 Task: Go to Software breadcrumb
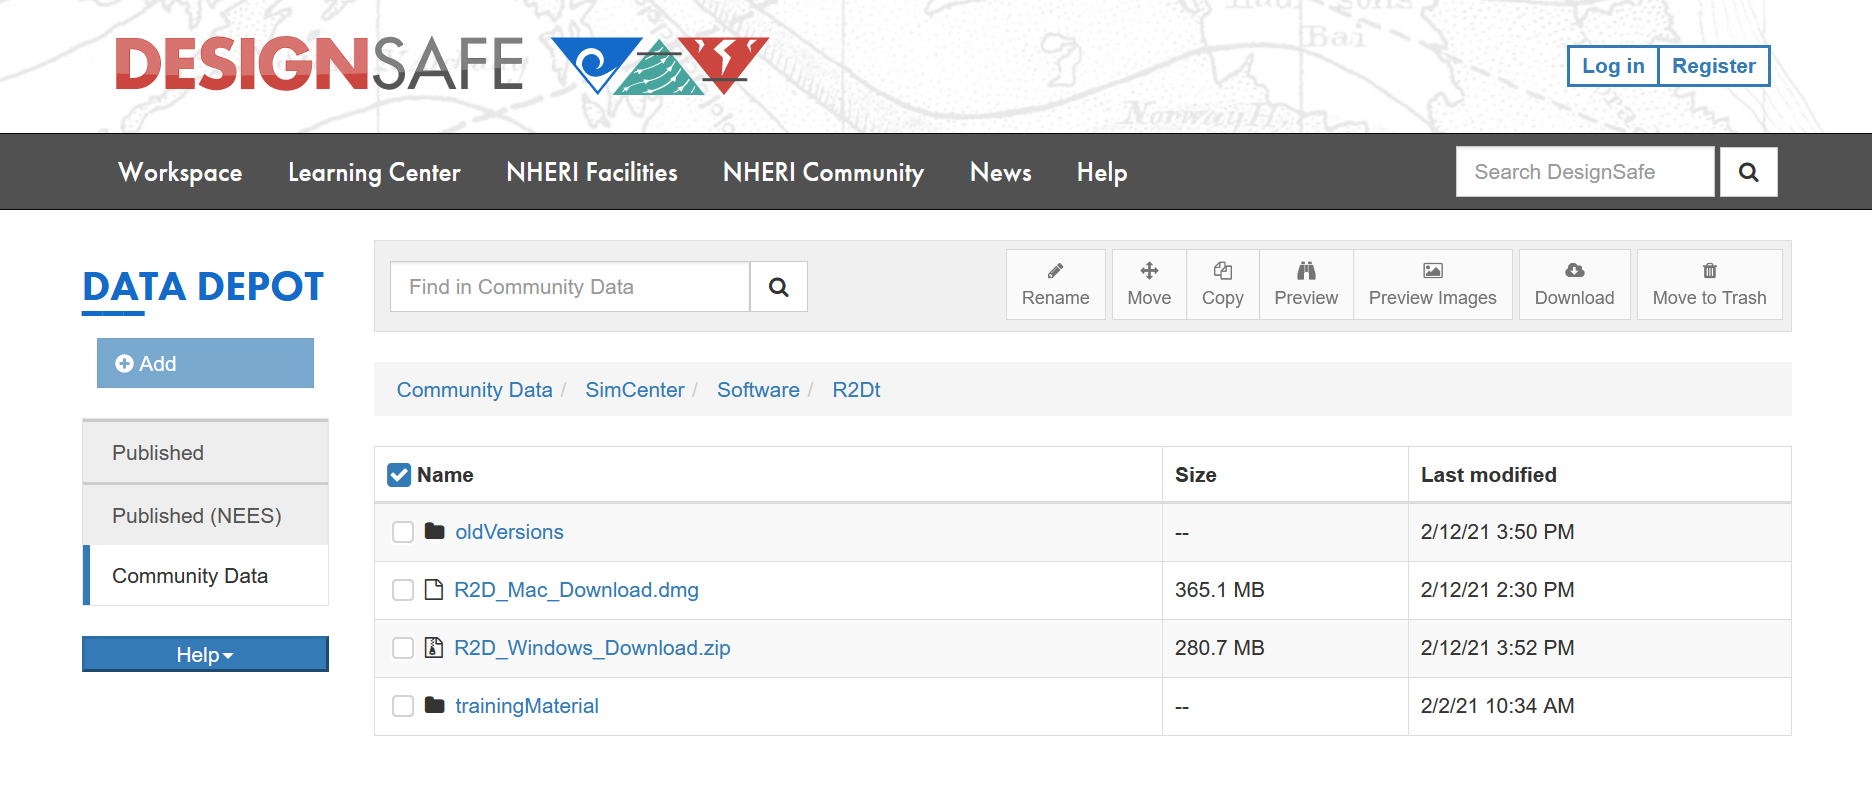pos(758,390)
